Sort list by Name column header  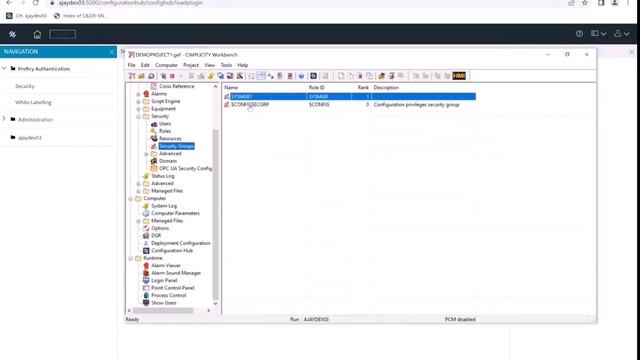[x=231, y=88]
